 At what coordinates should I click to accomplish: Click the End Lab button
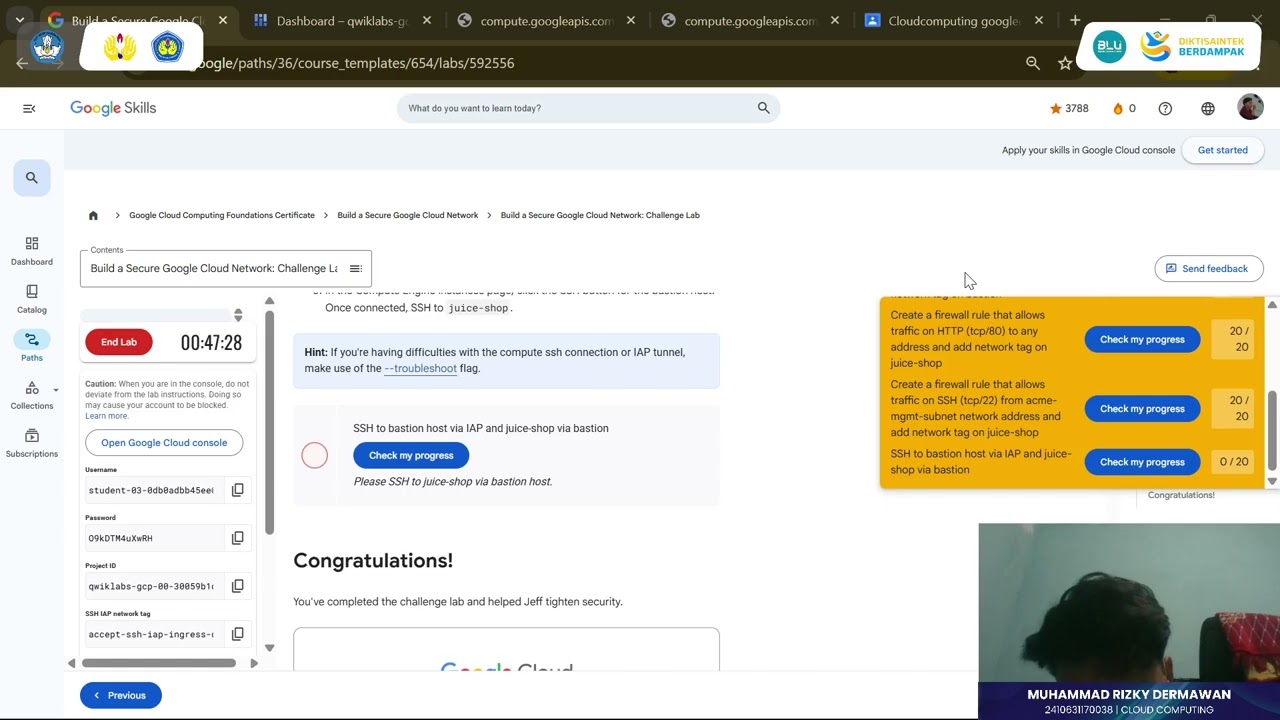(x=119, y=342)
